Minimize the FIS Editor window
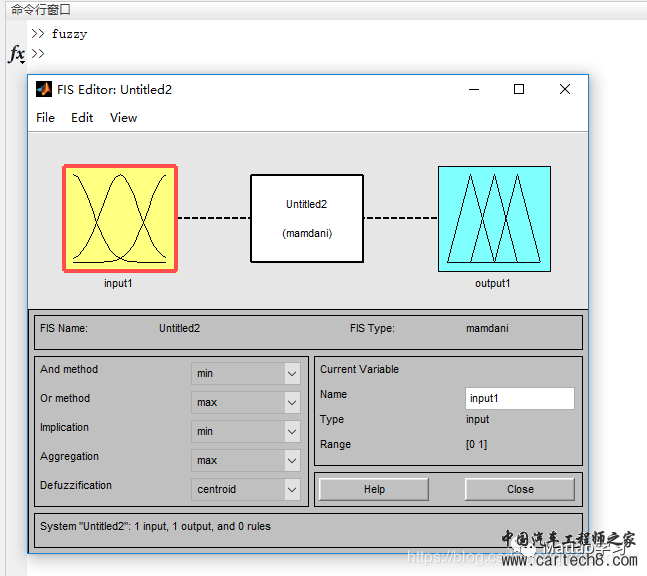 [474, 89]
